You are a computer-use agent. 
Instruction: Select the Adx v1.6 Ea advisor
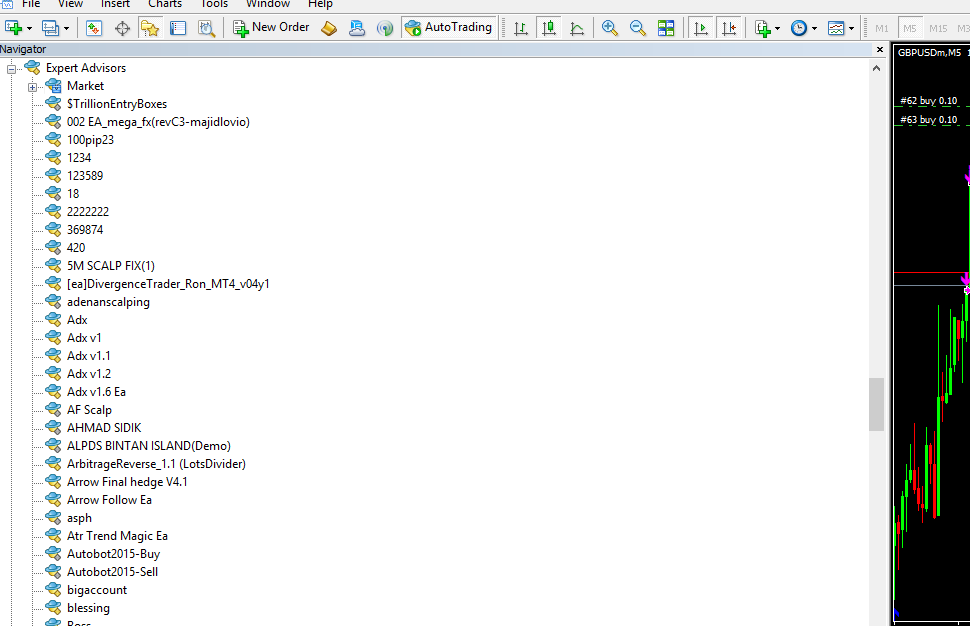click(97, 392)
